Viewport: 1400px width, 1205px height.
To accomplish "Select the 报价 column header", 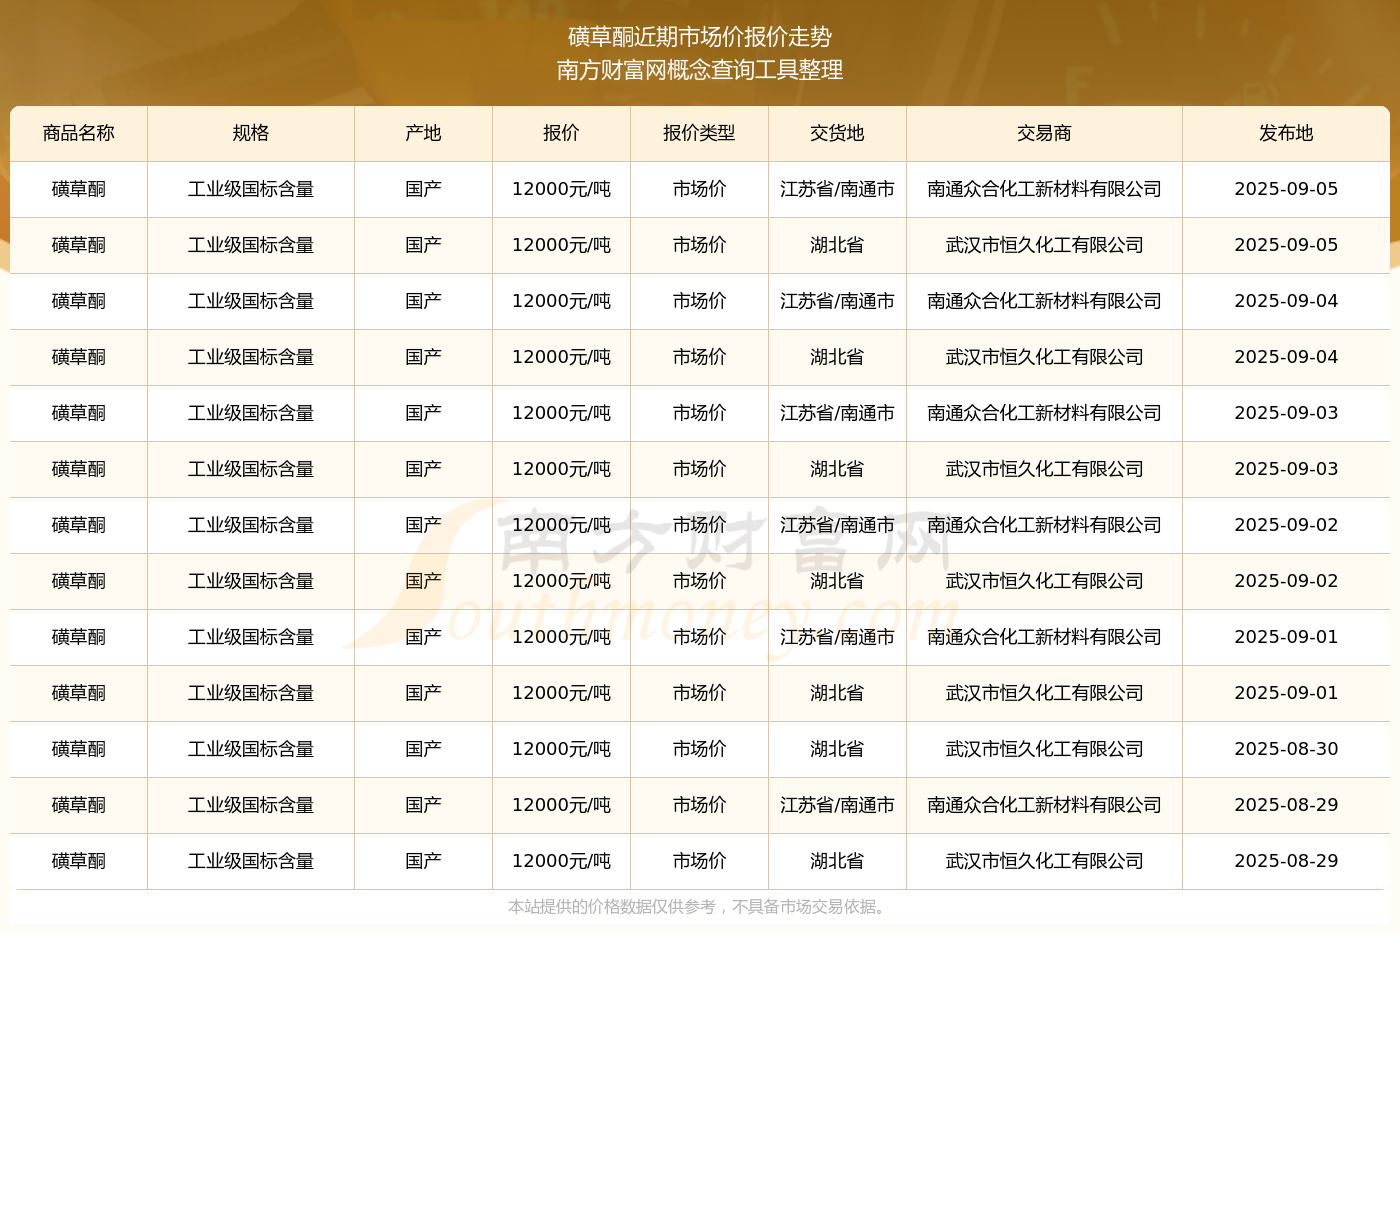I will tap(561, 133).
